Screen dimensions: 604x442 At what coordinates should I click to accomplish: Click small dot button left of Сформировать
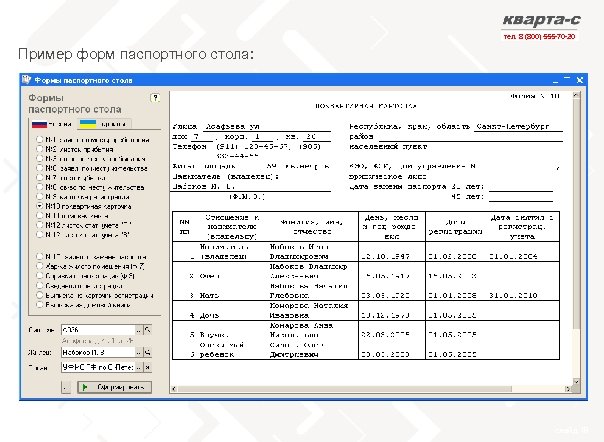[x=66, y=387]
